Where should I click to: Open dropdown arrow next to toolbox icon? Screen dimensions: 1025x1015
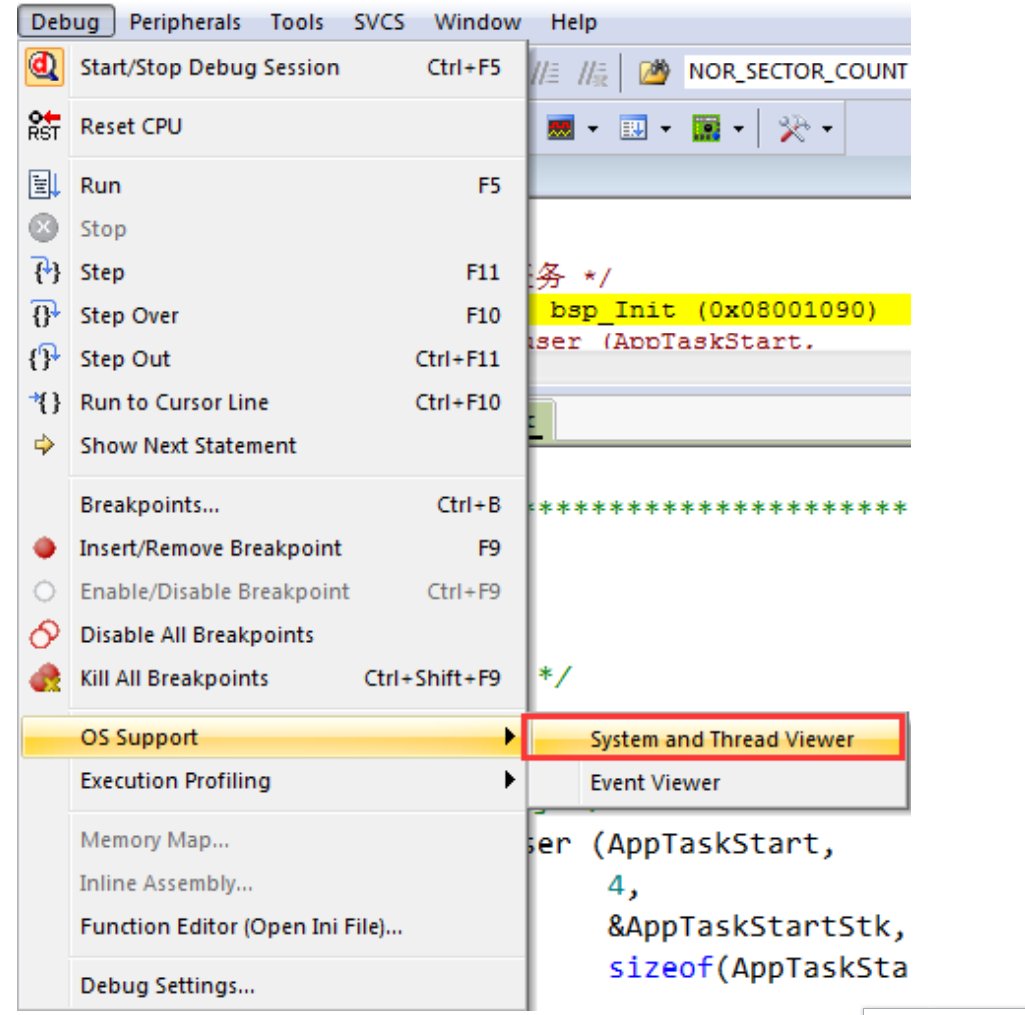point(828,129)
